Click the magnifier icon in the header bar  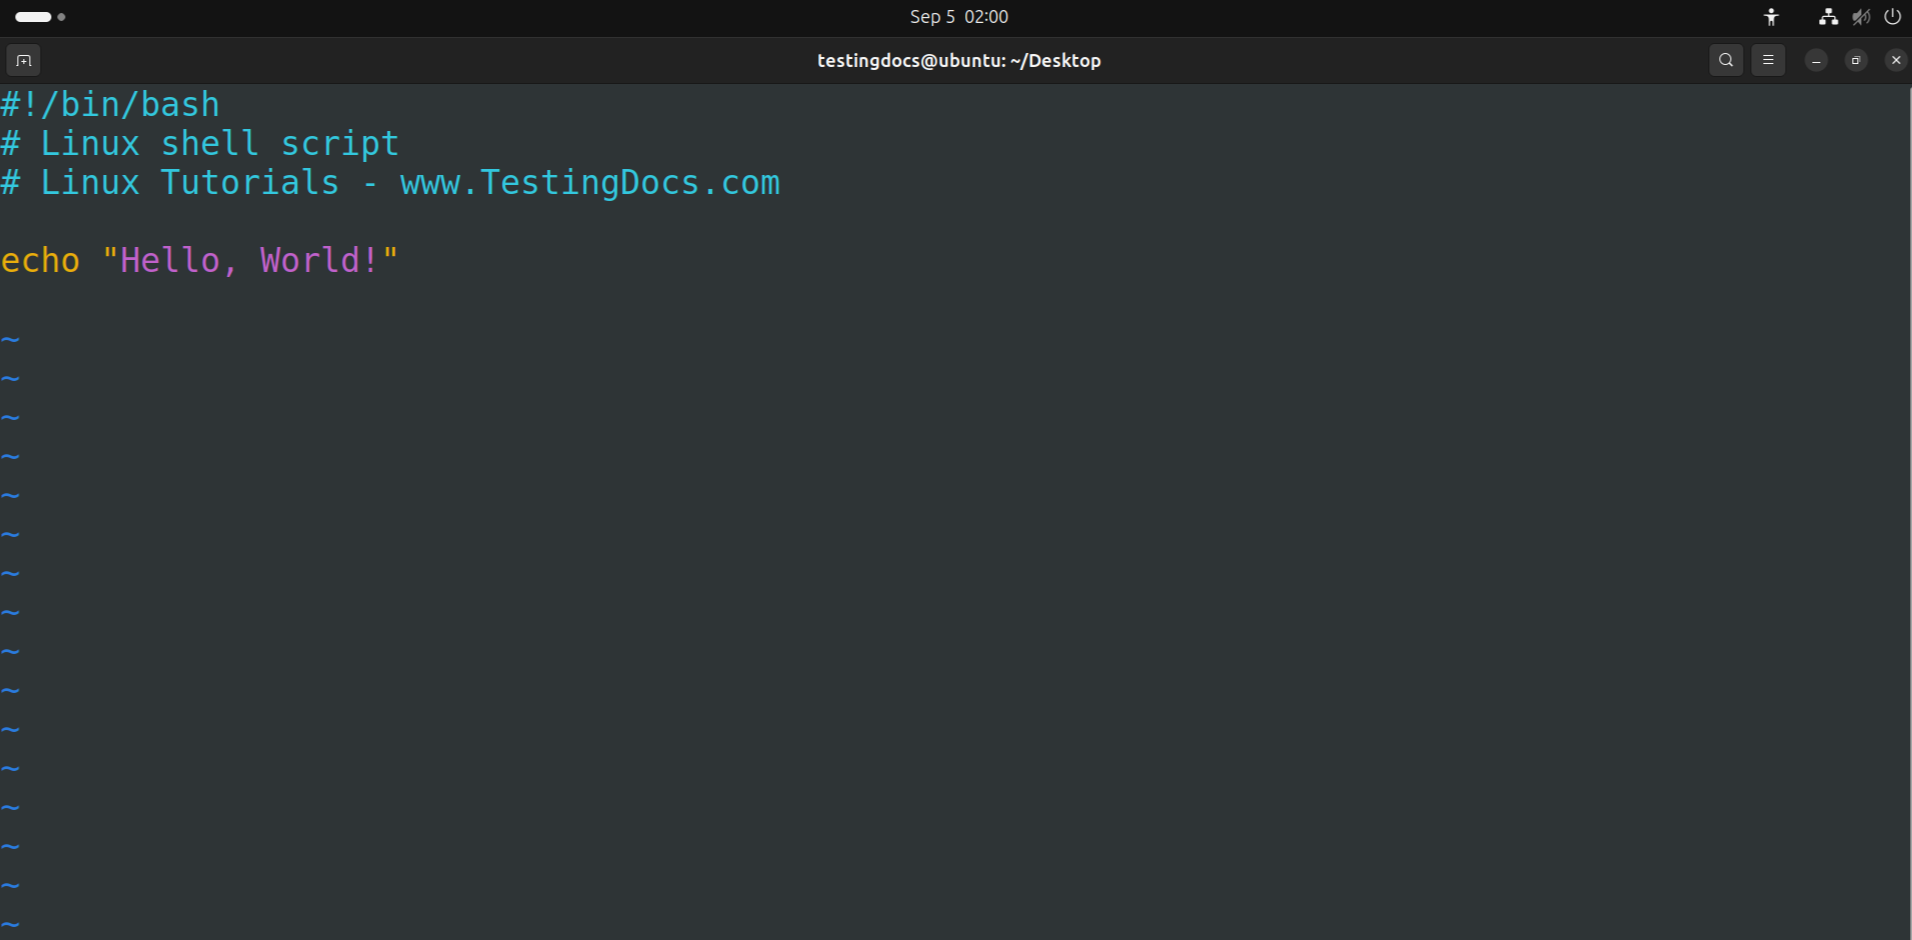[1725, 60]
